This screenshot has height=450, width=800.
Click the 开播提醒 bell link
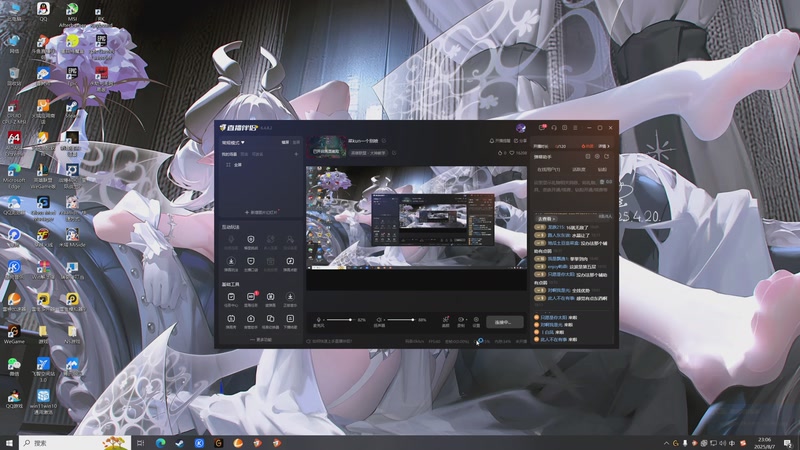click(499, 141)
